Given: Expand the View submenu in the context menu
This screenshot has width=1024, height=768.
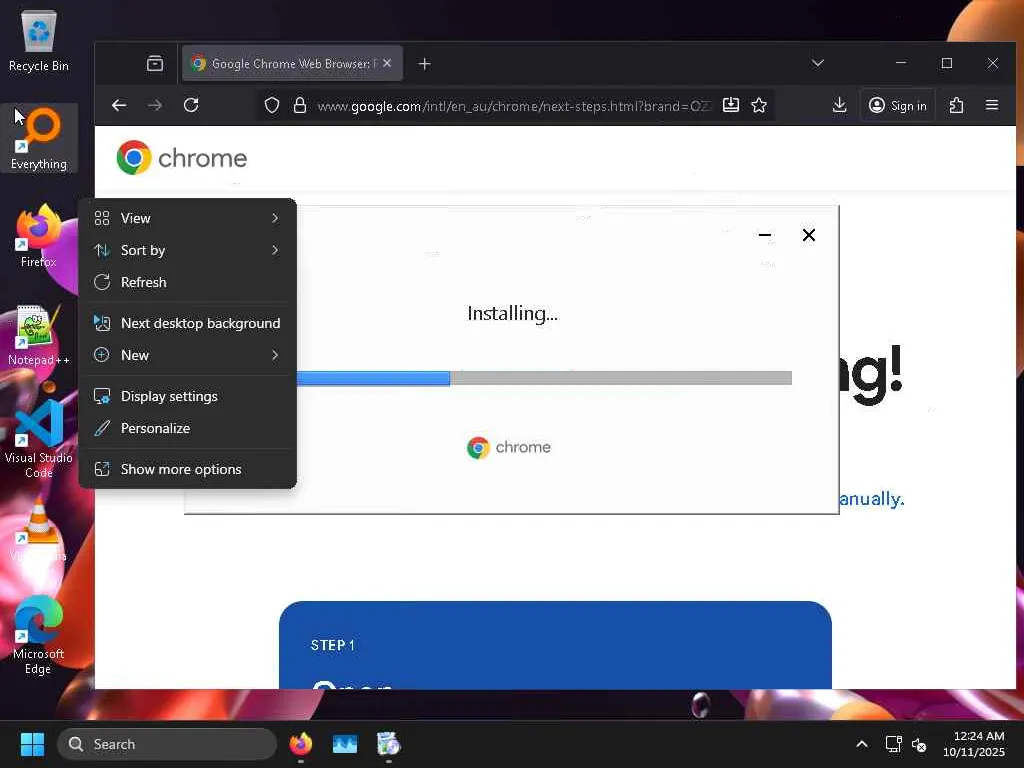Looking at the screenshot, I should tap(187, 218).
